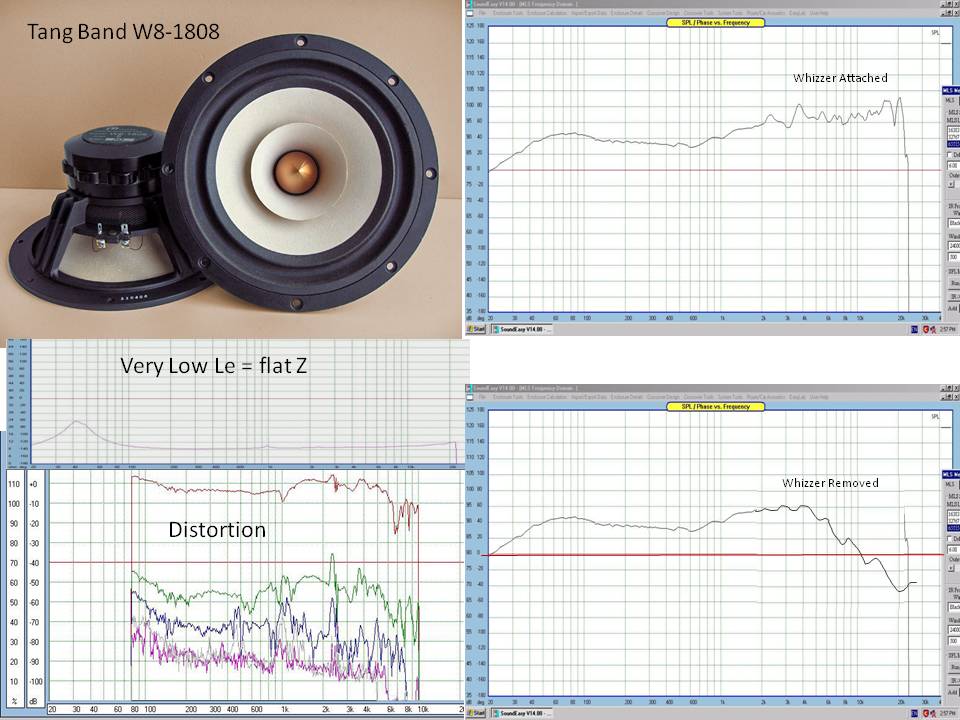960x720 pixels.
Task: Select the highlighted MLS length entry in the upper list
Action: pos(954,144)
